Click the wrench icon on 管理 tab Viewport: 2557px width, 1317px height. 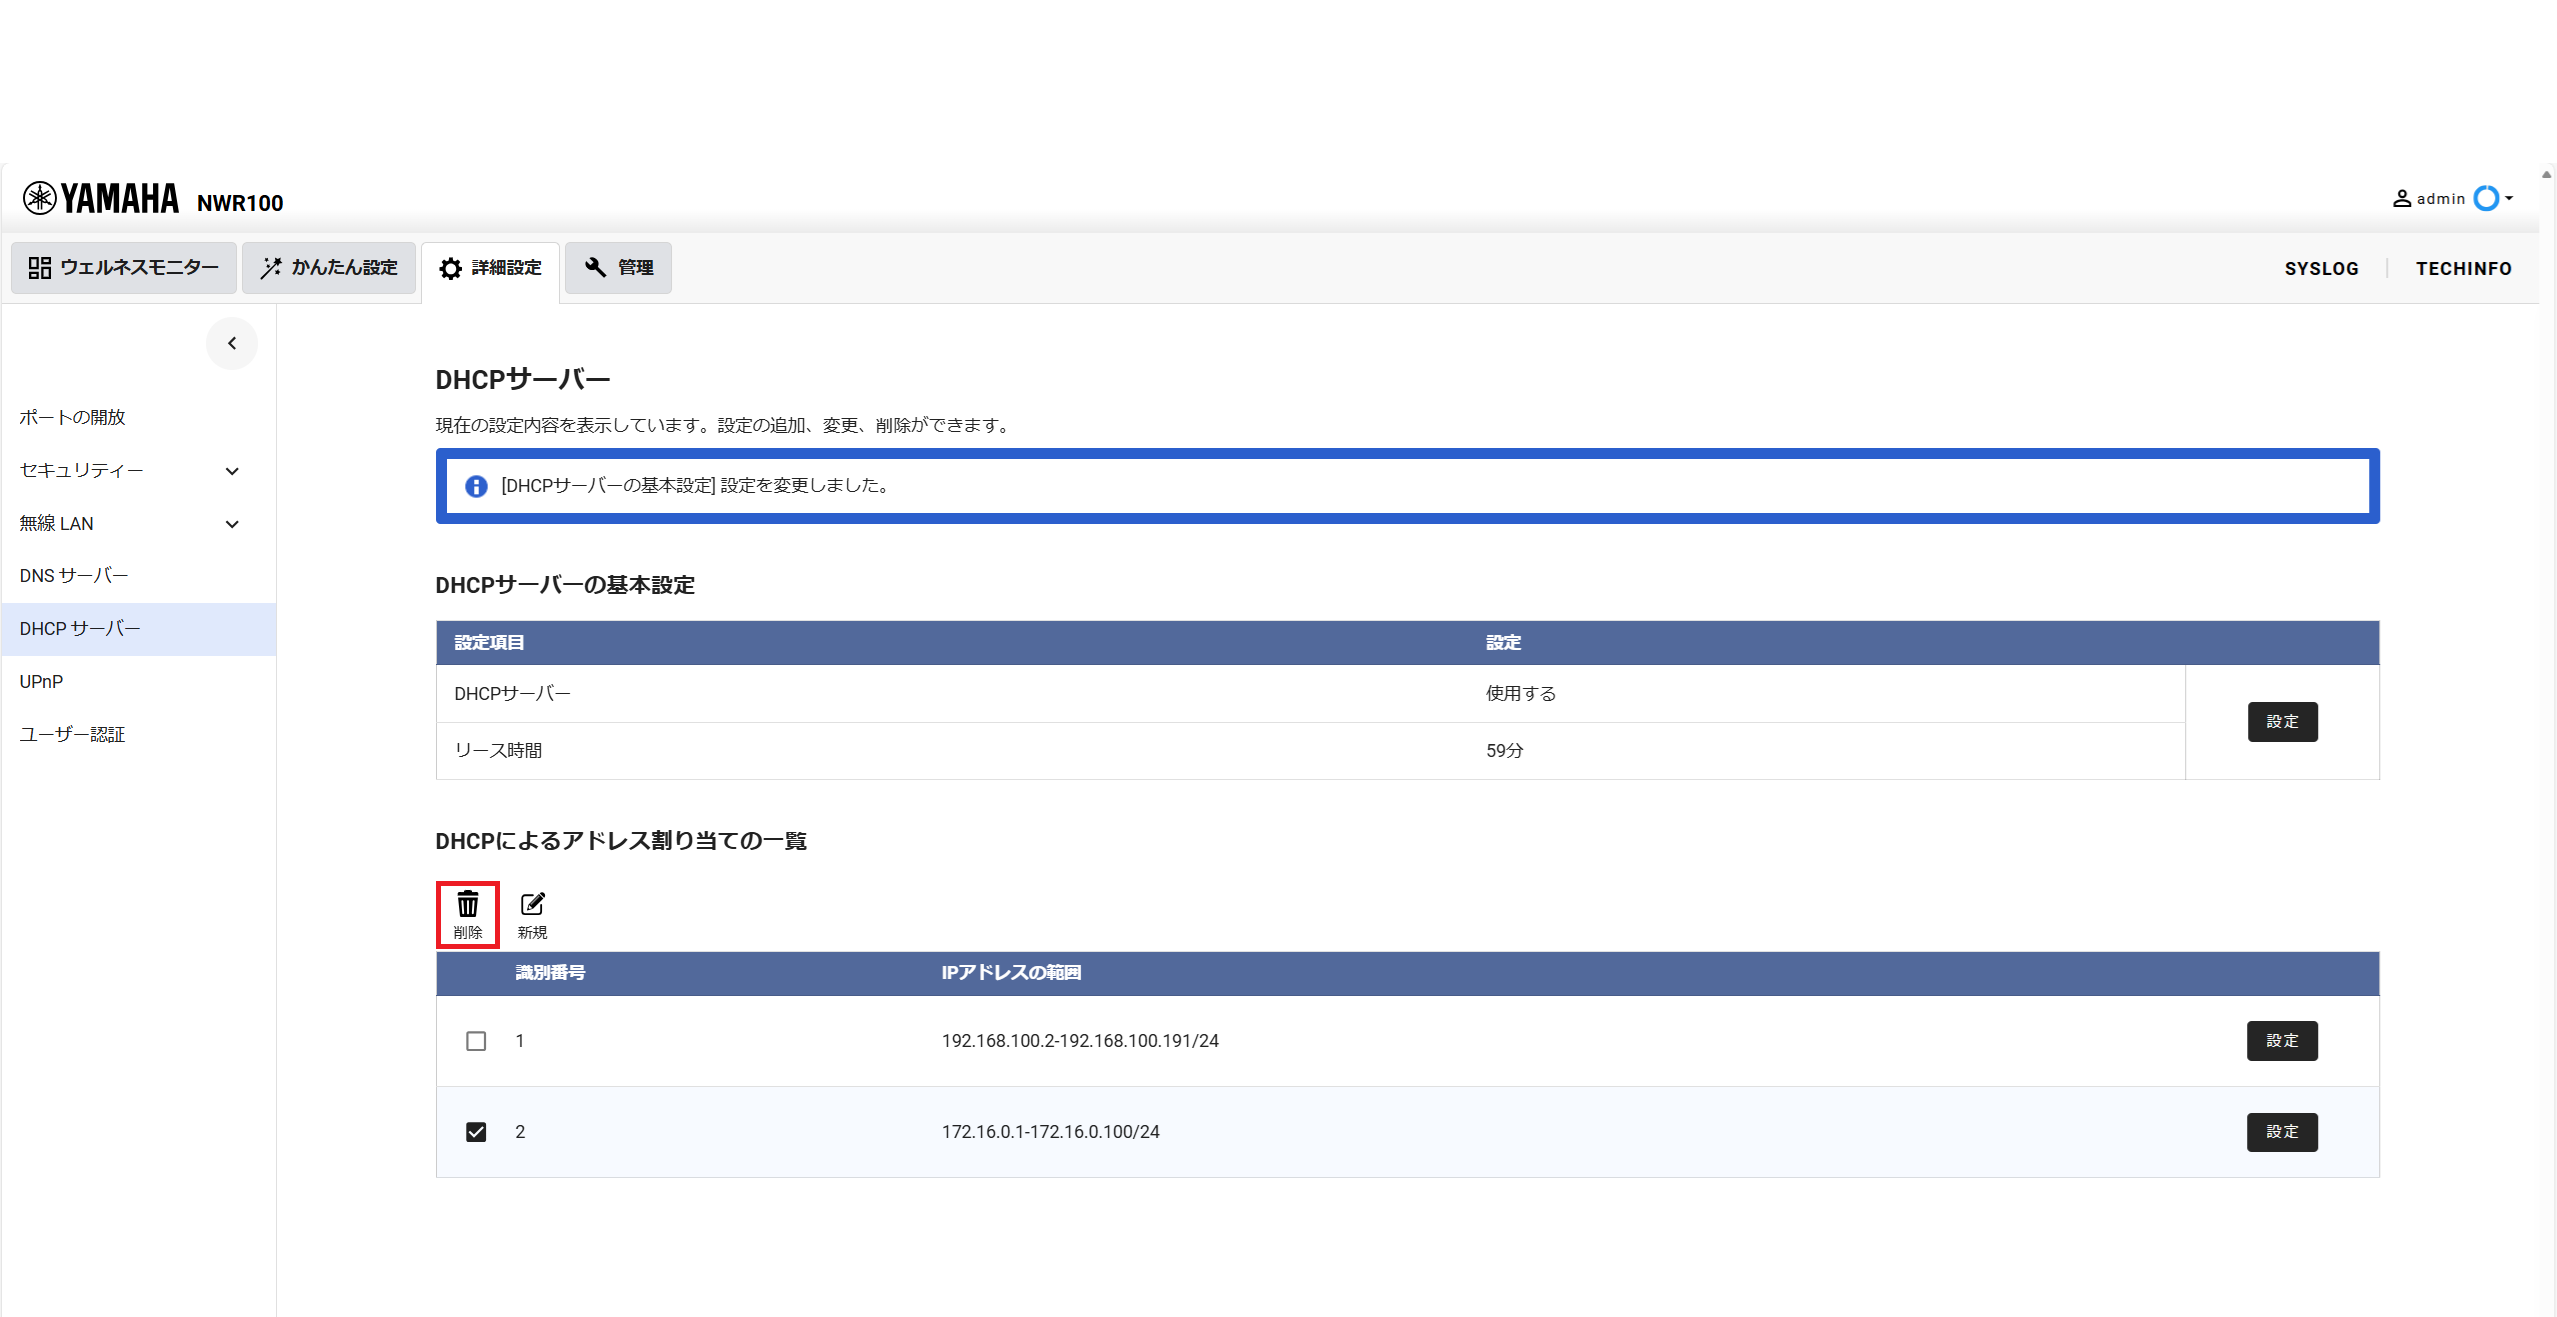pos(596,267)
